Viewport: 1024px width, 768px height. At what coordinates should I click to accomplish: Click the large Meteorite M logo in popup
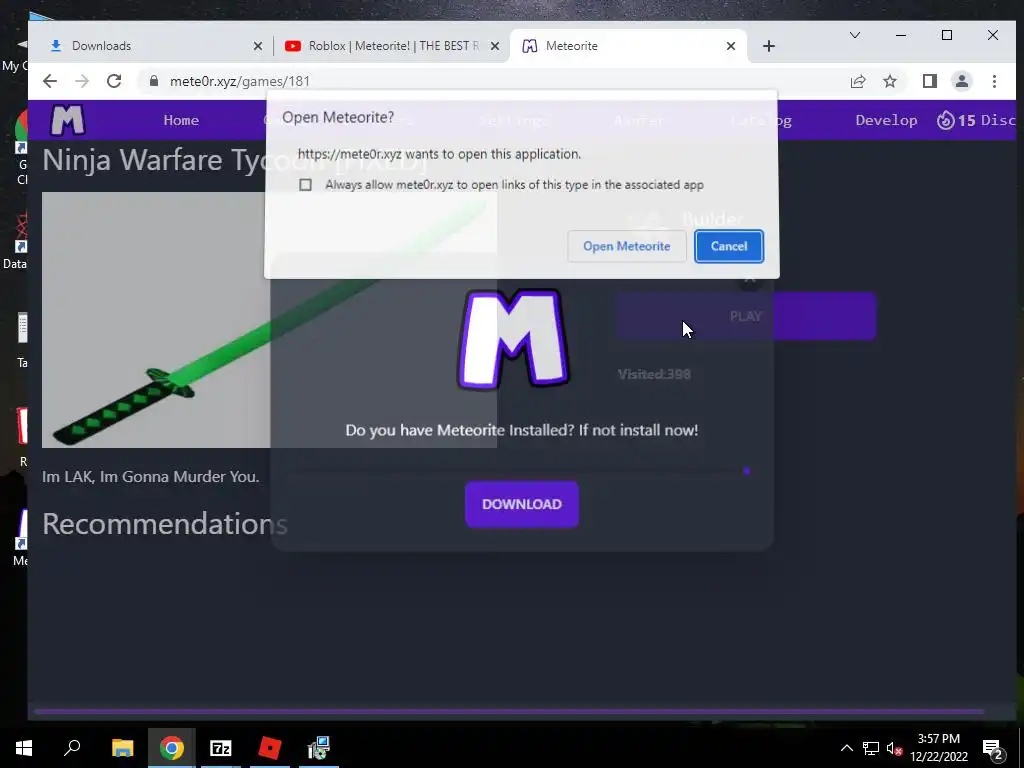point(514,340)
